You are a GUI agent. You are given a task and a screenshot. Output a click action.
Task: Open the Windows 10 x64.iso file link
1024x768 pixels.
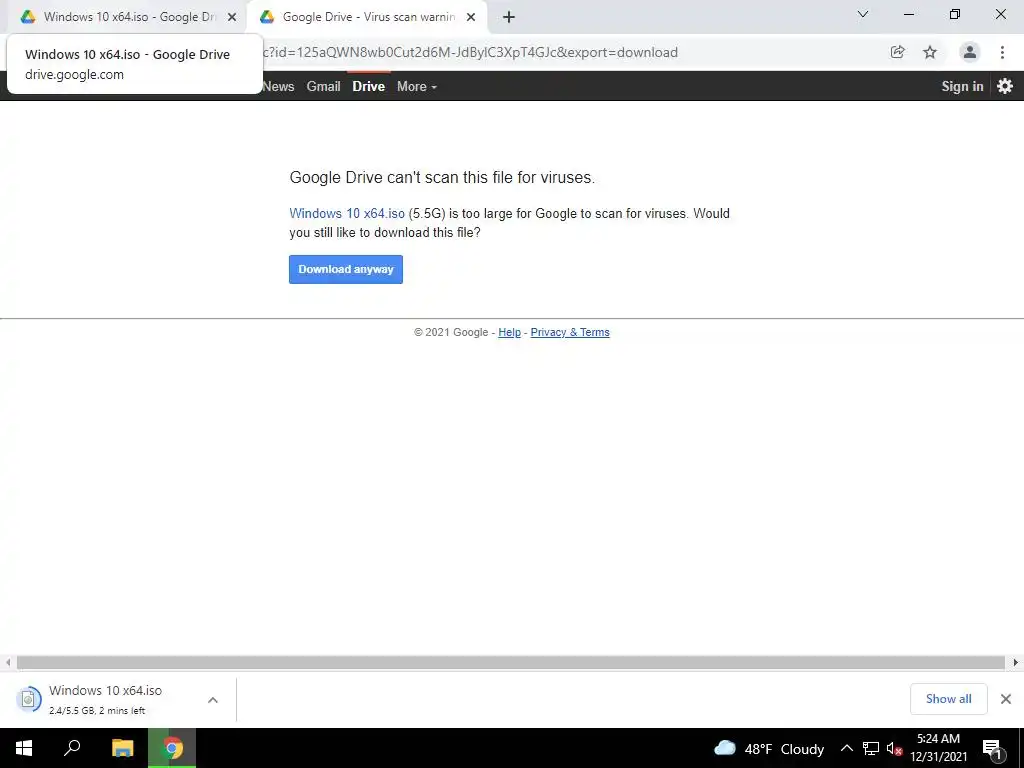click(x=347, y=214)
